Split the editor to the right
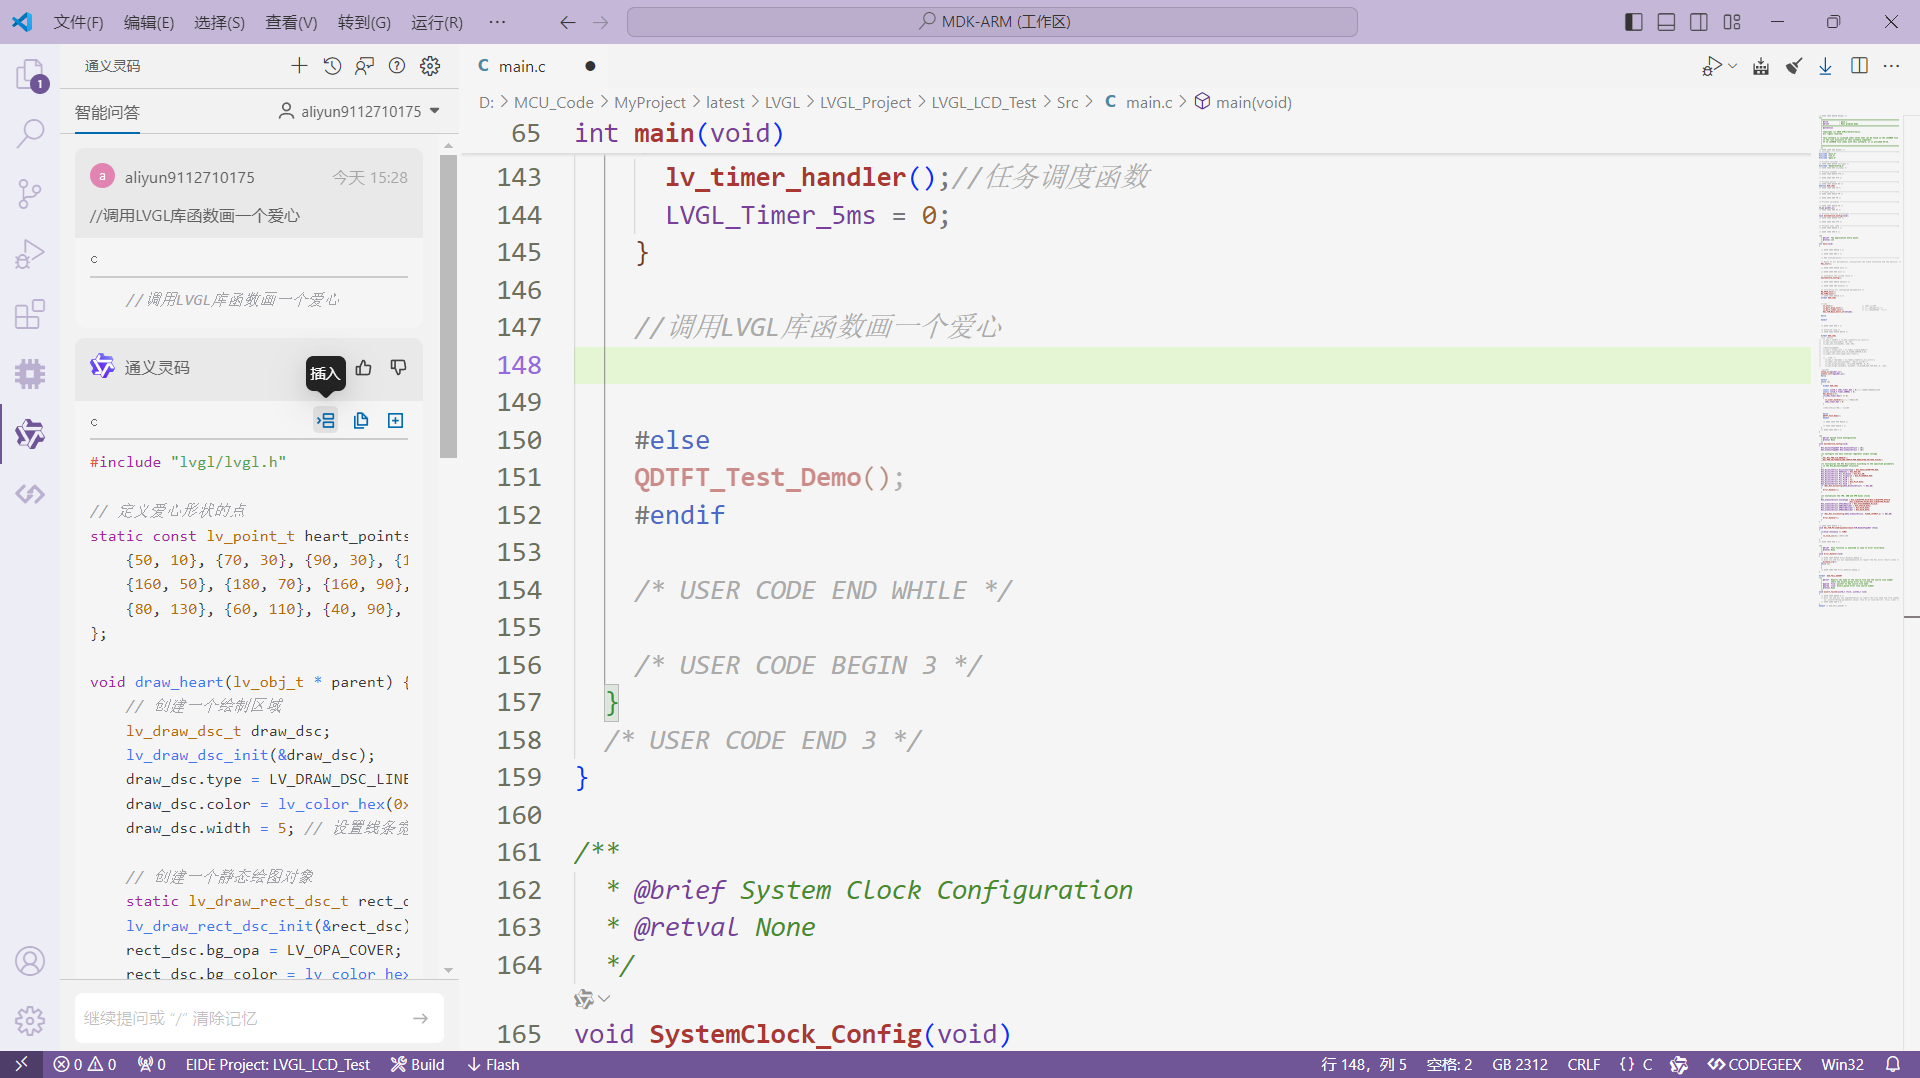Image resolution: width=1920 pixels, height=1078 pixels. pos(1859,66)
